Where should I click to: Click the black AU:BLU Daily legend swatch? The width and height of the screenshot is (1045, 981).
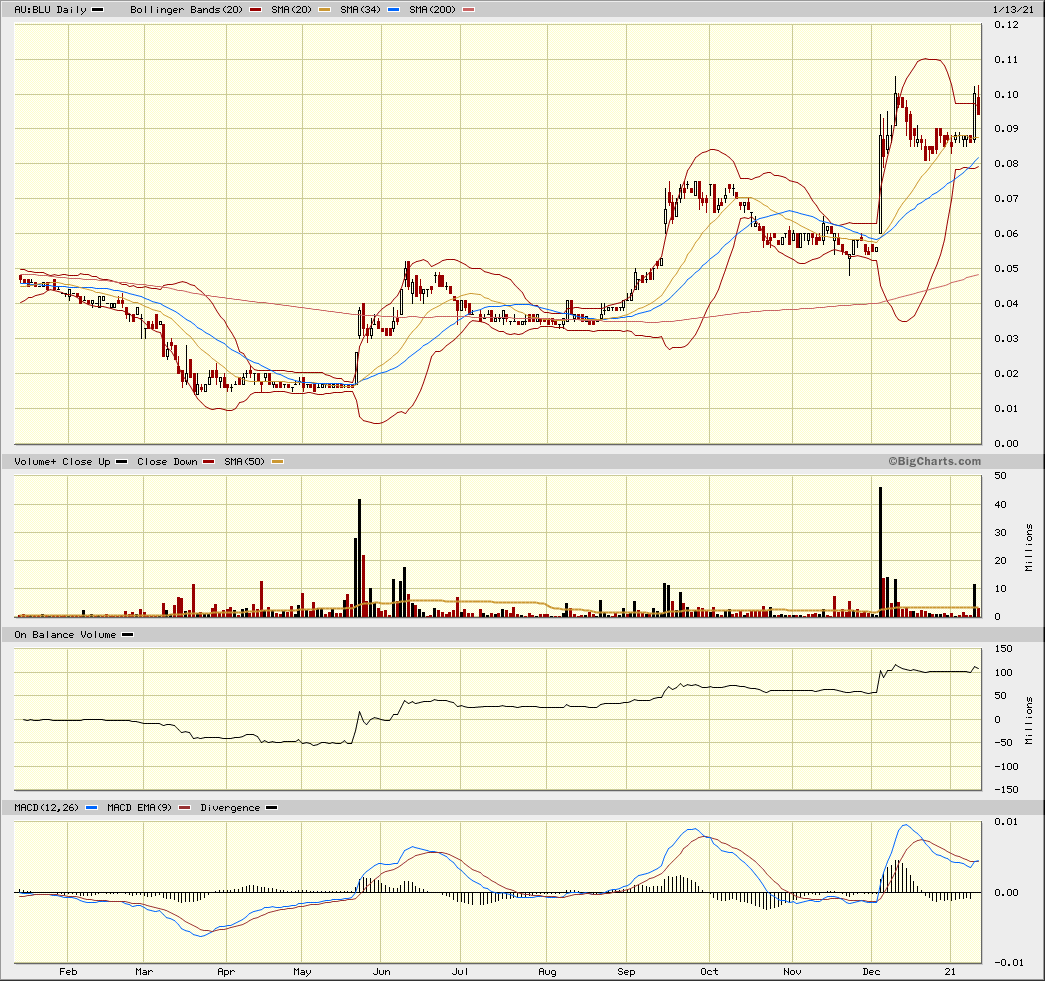tap(97, 9)
